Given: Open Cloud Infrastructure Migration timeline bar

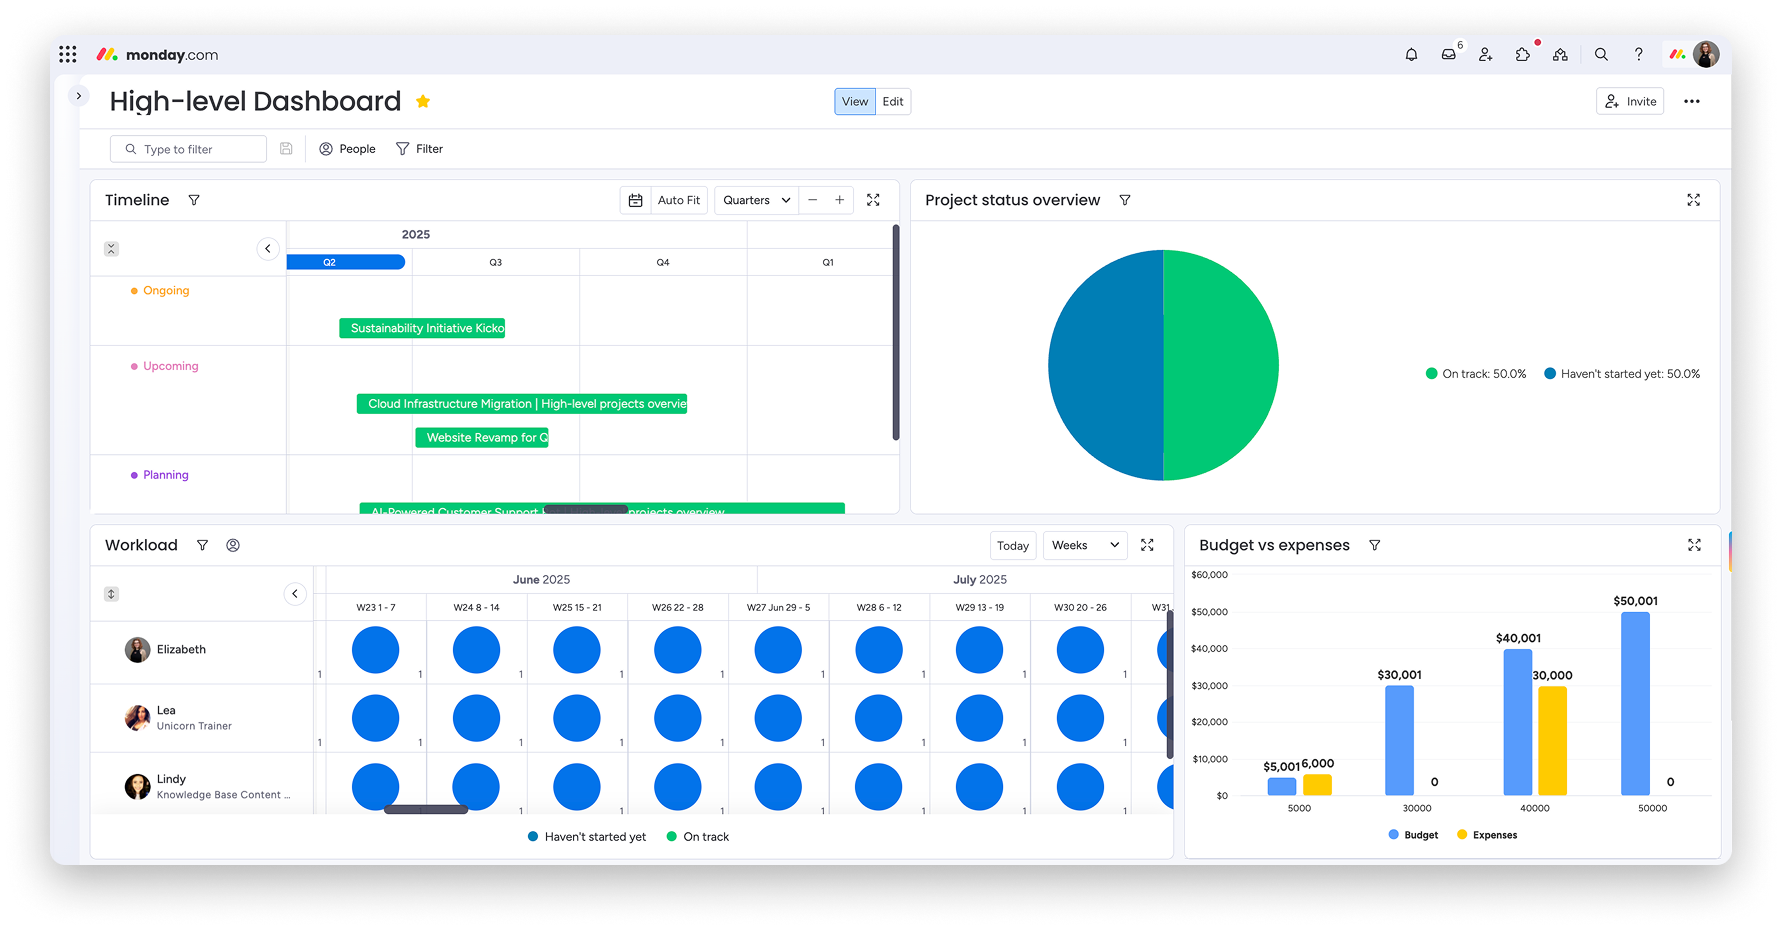Looking at the screenshot, I should tap(522, 404).
